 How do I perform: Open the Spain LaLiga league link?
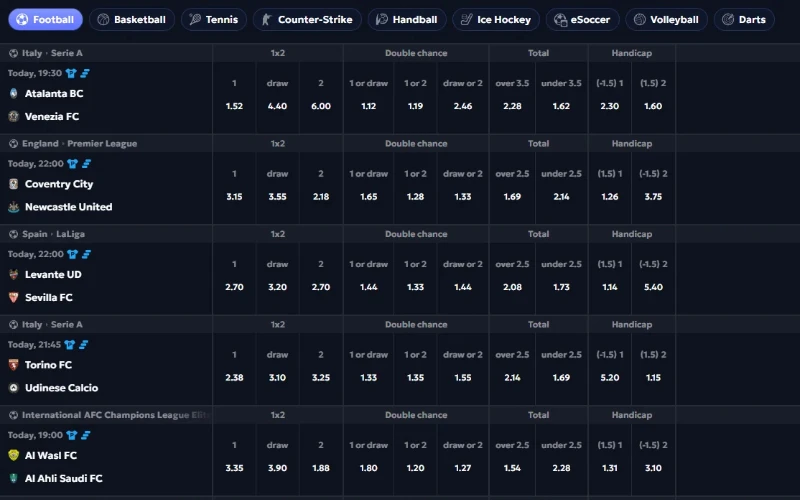[x=53, y=234]
